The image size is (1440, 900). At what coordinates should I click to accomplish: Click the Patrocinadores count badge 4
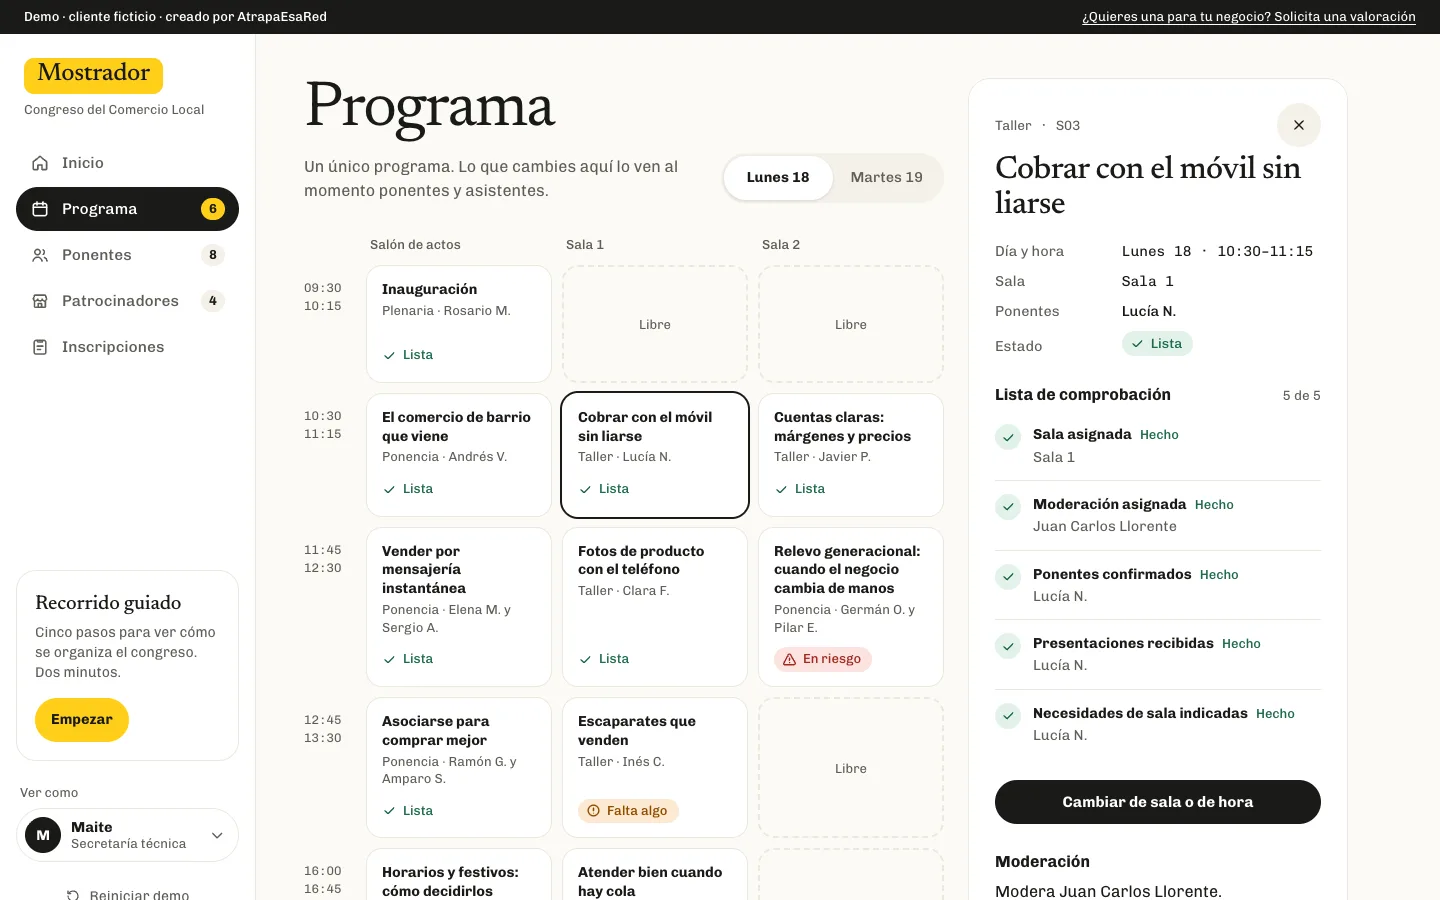click(212, 301)
